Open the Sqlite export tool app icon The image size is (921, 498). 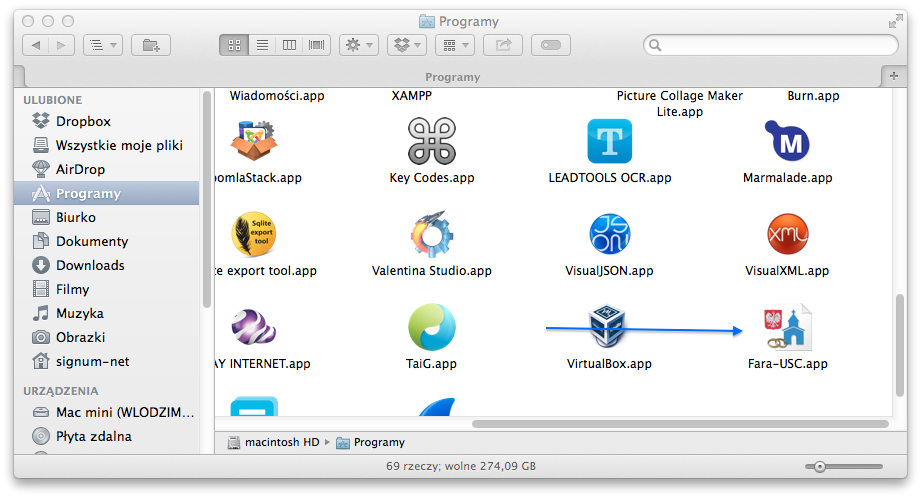254,234
